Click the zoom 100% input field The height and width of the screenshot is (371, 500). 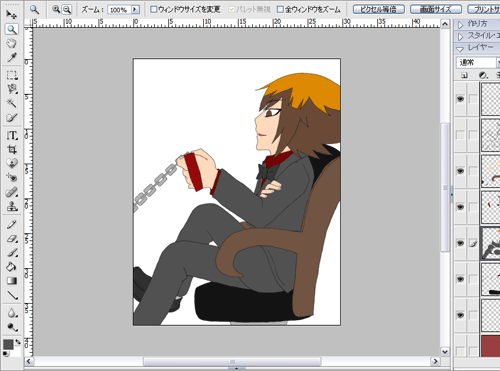coord(119,10)
